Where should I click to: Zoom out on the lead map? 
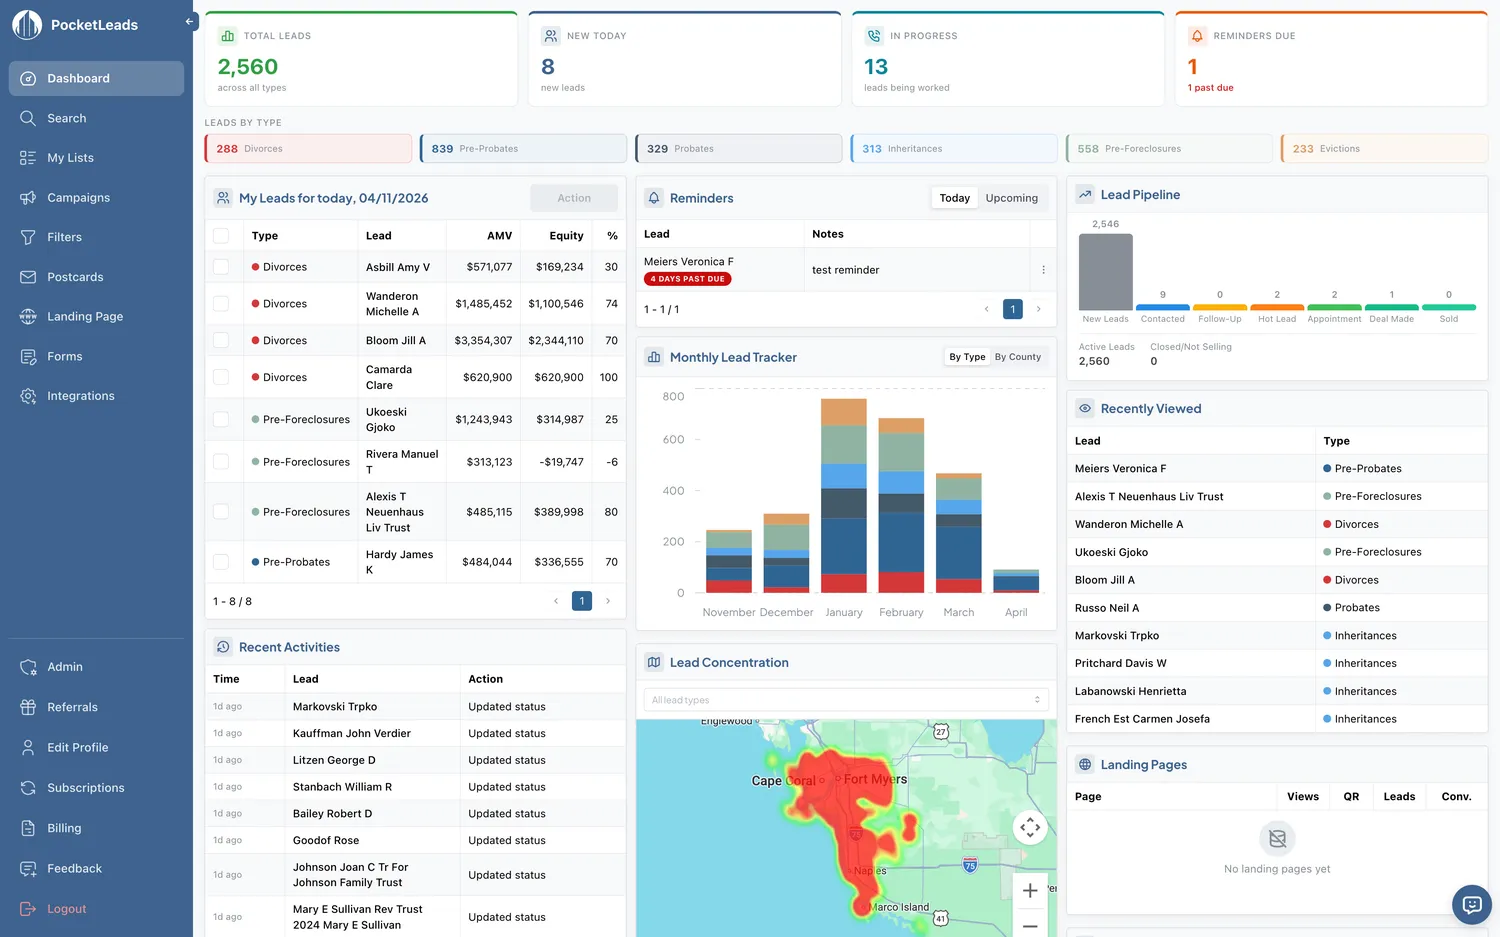(1030, 925)
